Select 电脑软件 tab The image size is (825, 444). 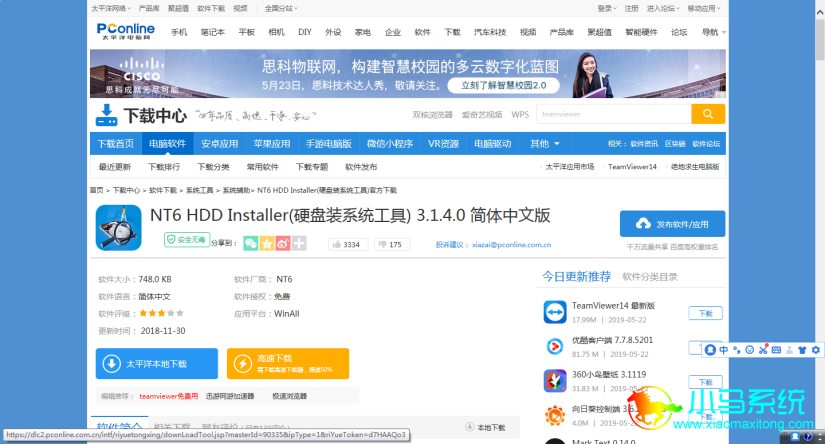click(167, 144)
